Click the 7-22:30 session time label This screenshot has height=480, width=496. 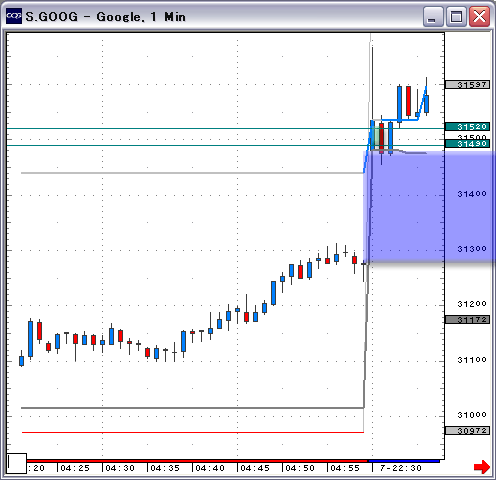tap(401, 468)
